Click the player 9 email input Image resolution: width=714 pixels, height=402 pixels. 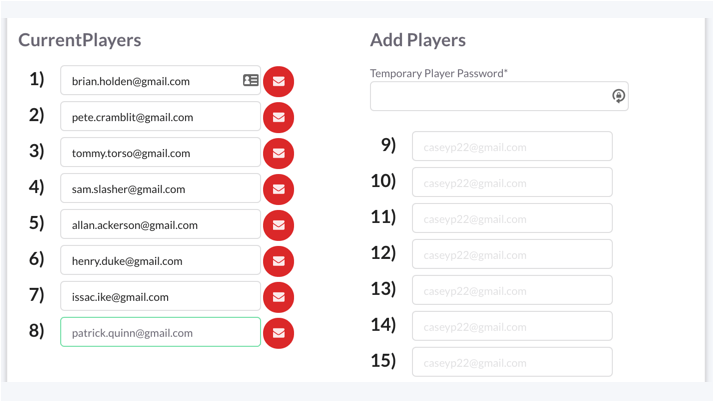512,146
